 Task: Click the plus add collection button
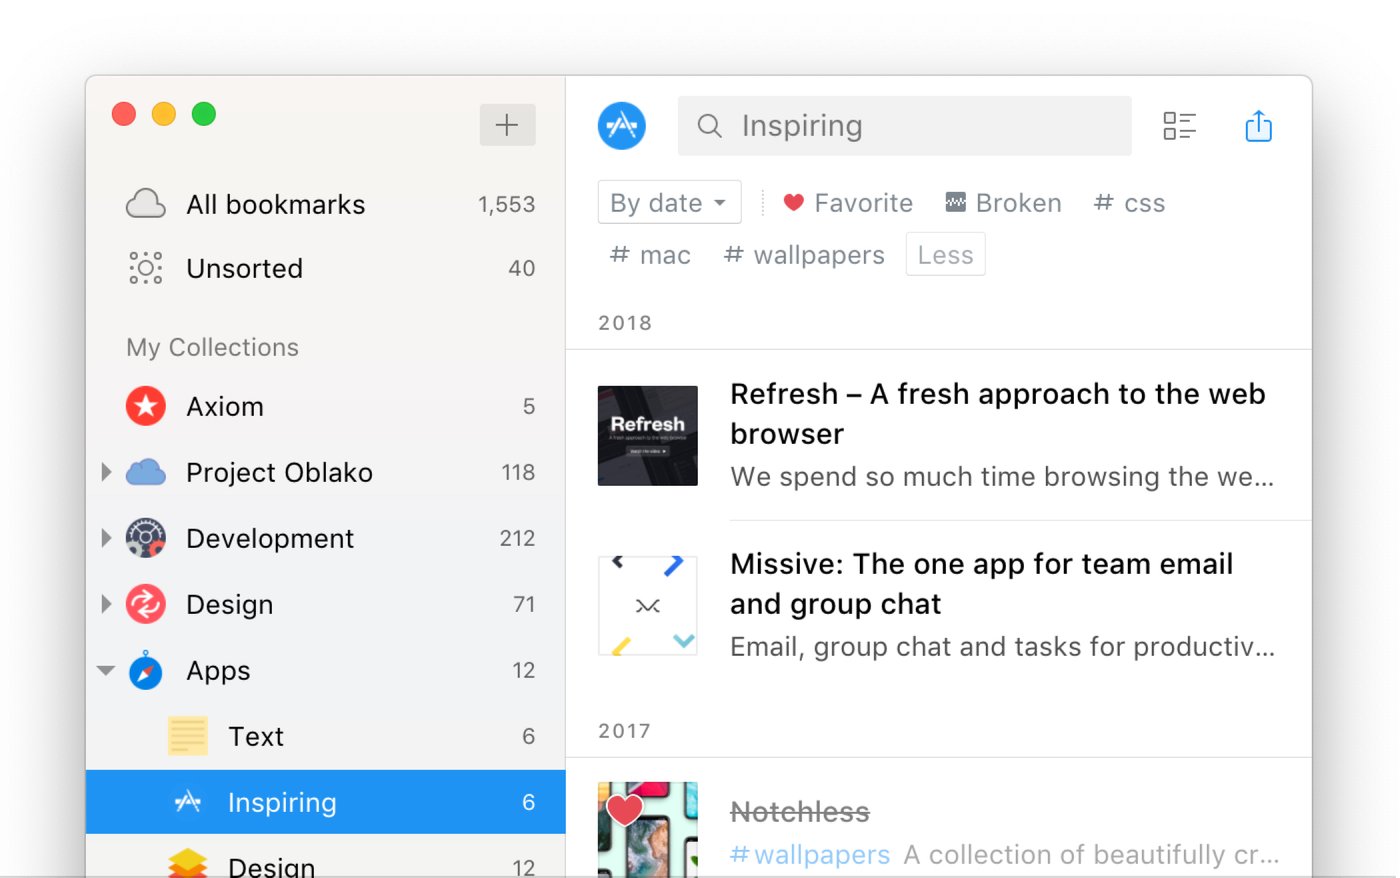507,125
